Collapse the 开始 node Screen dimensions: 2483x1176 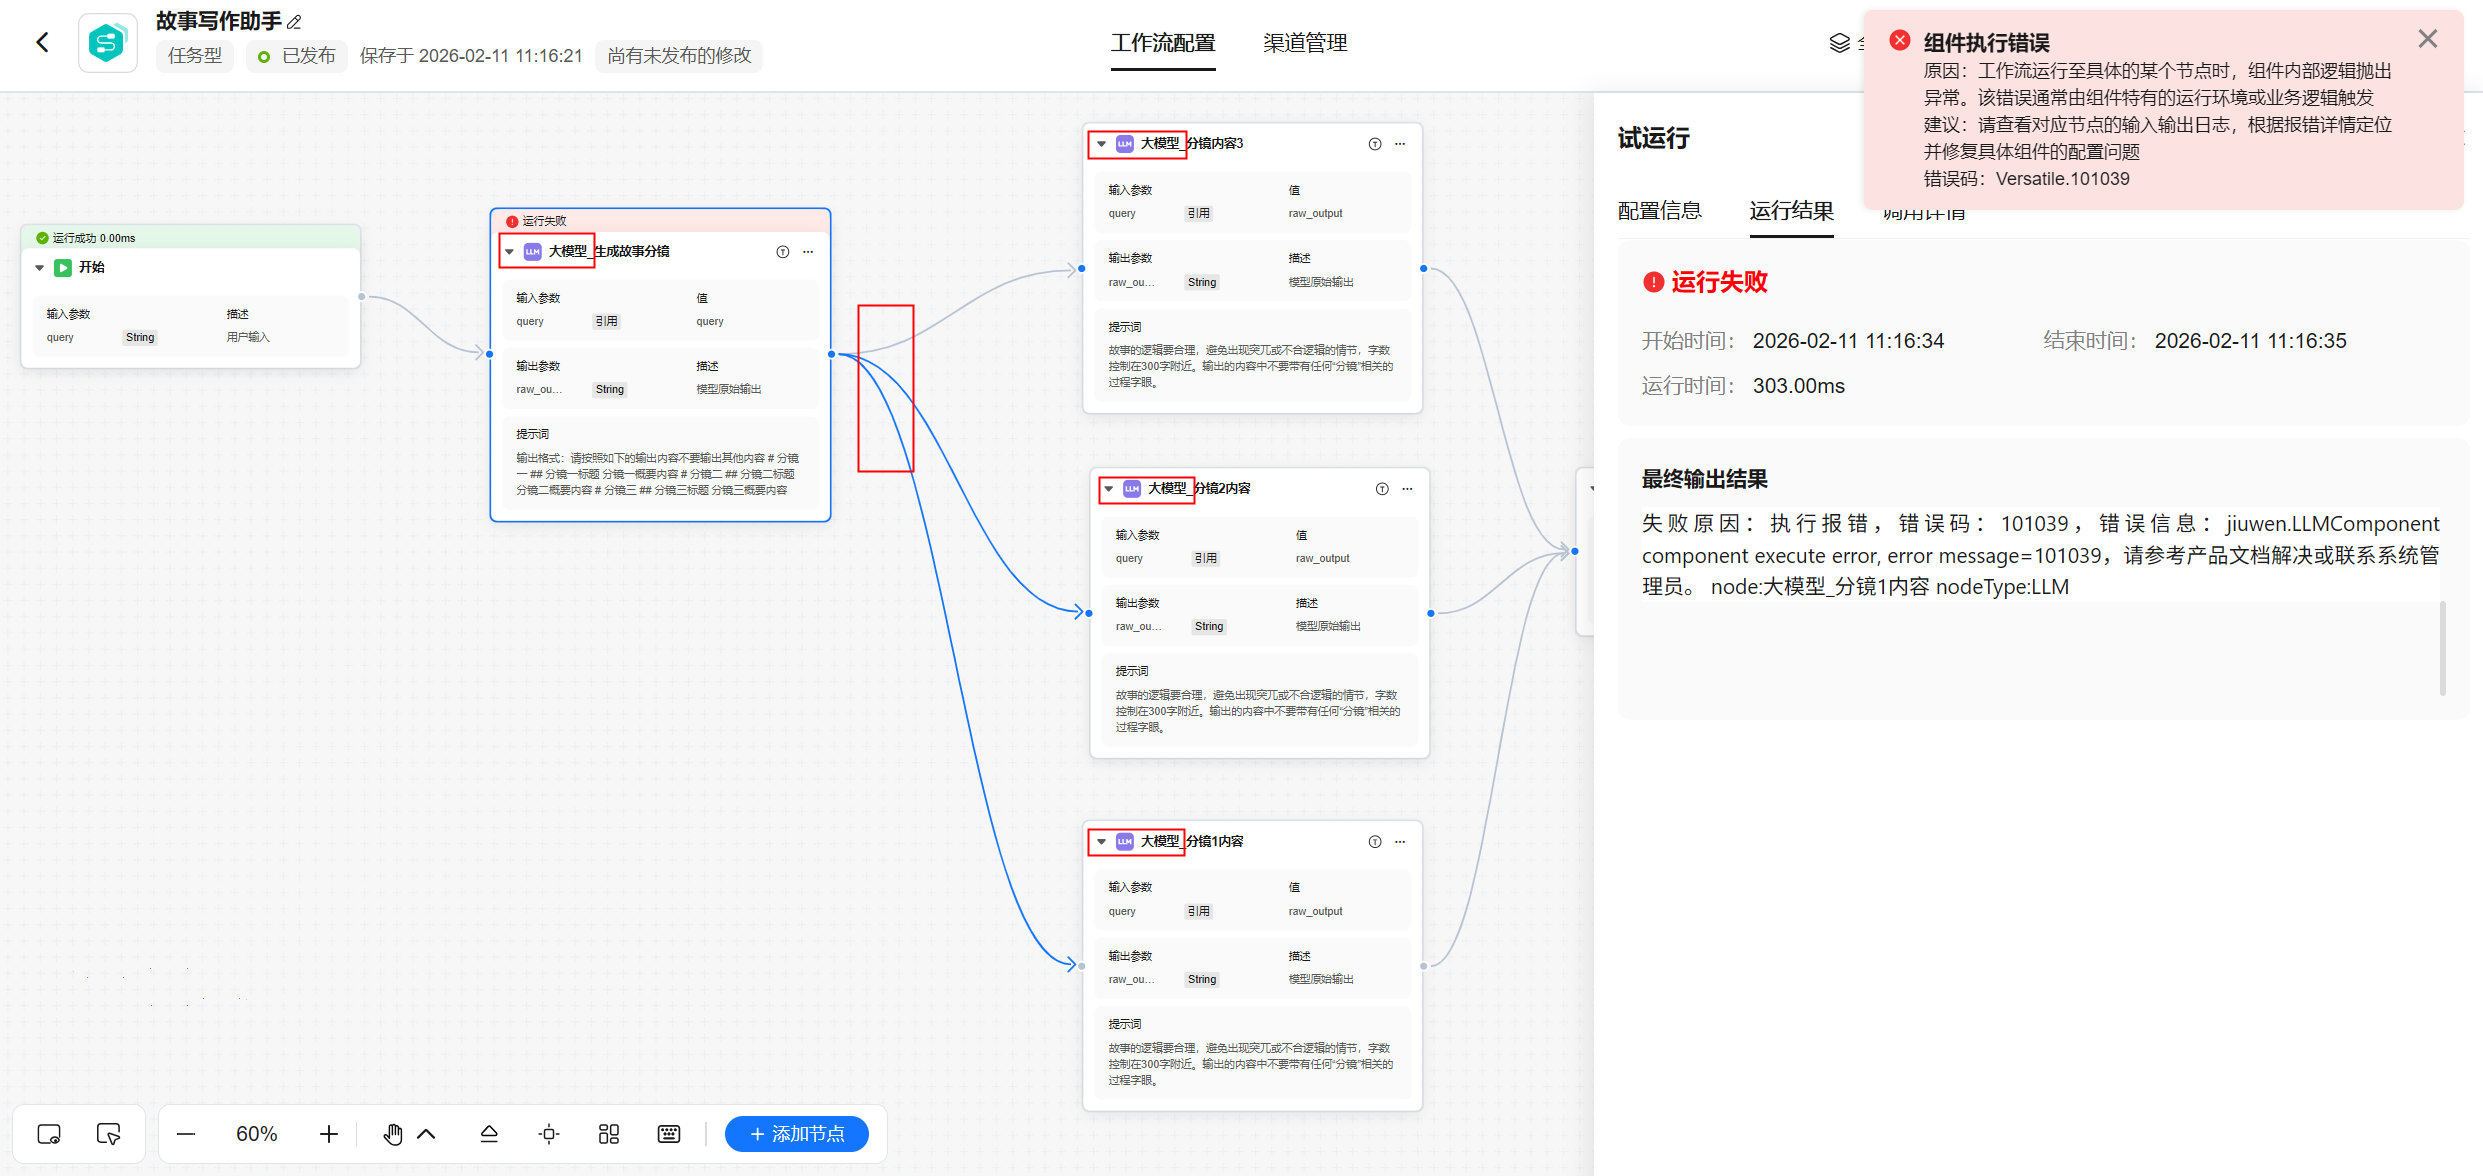point(40,268)
